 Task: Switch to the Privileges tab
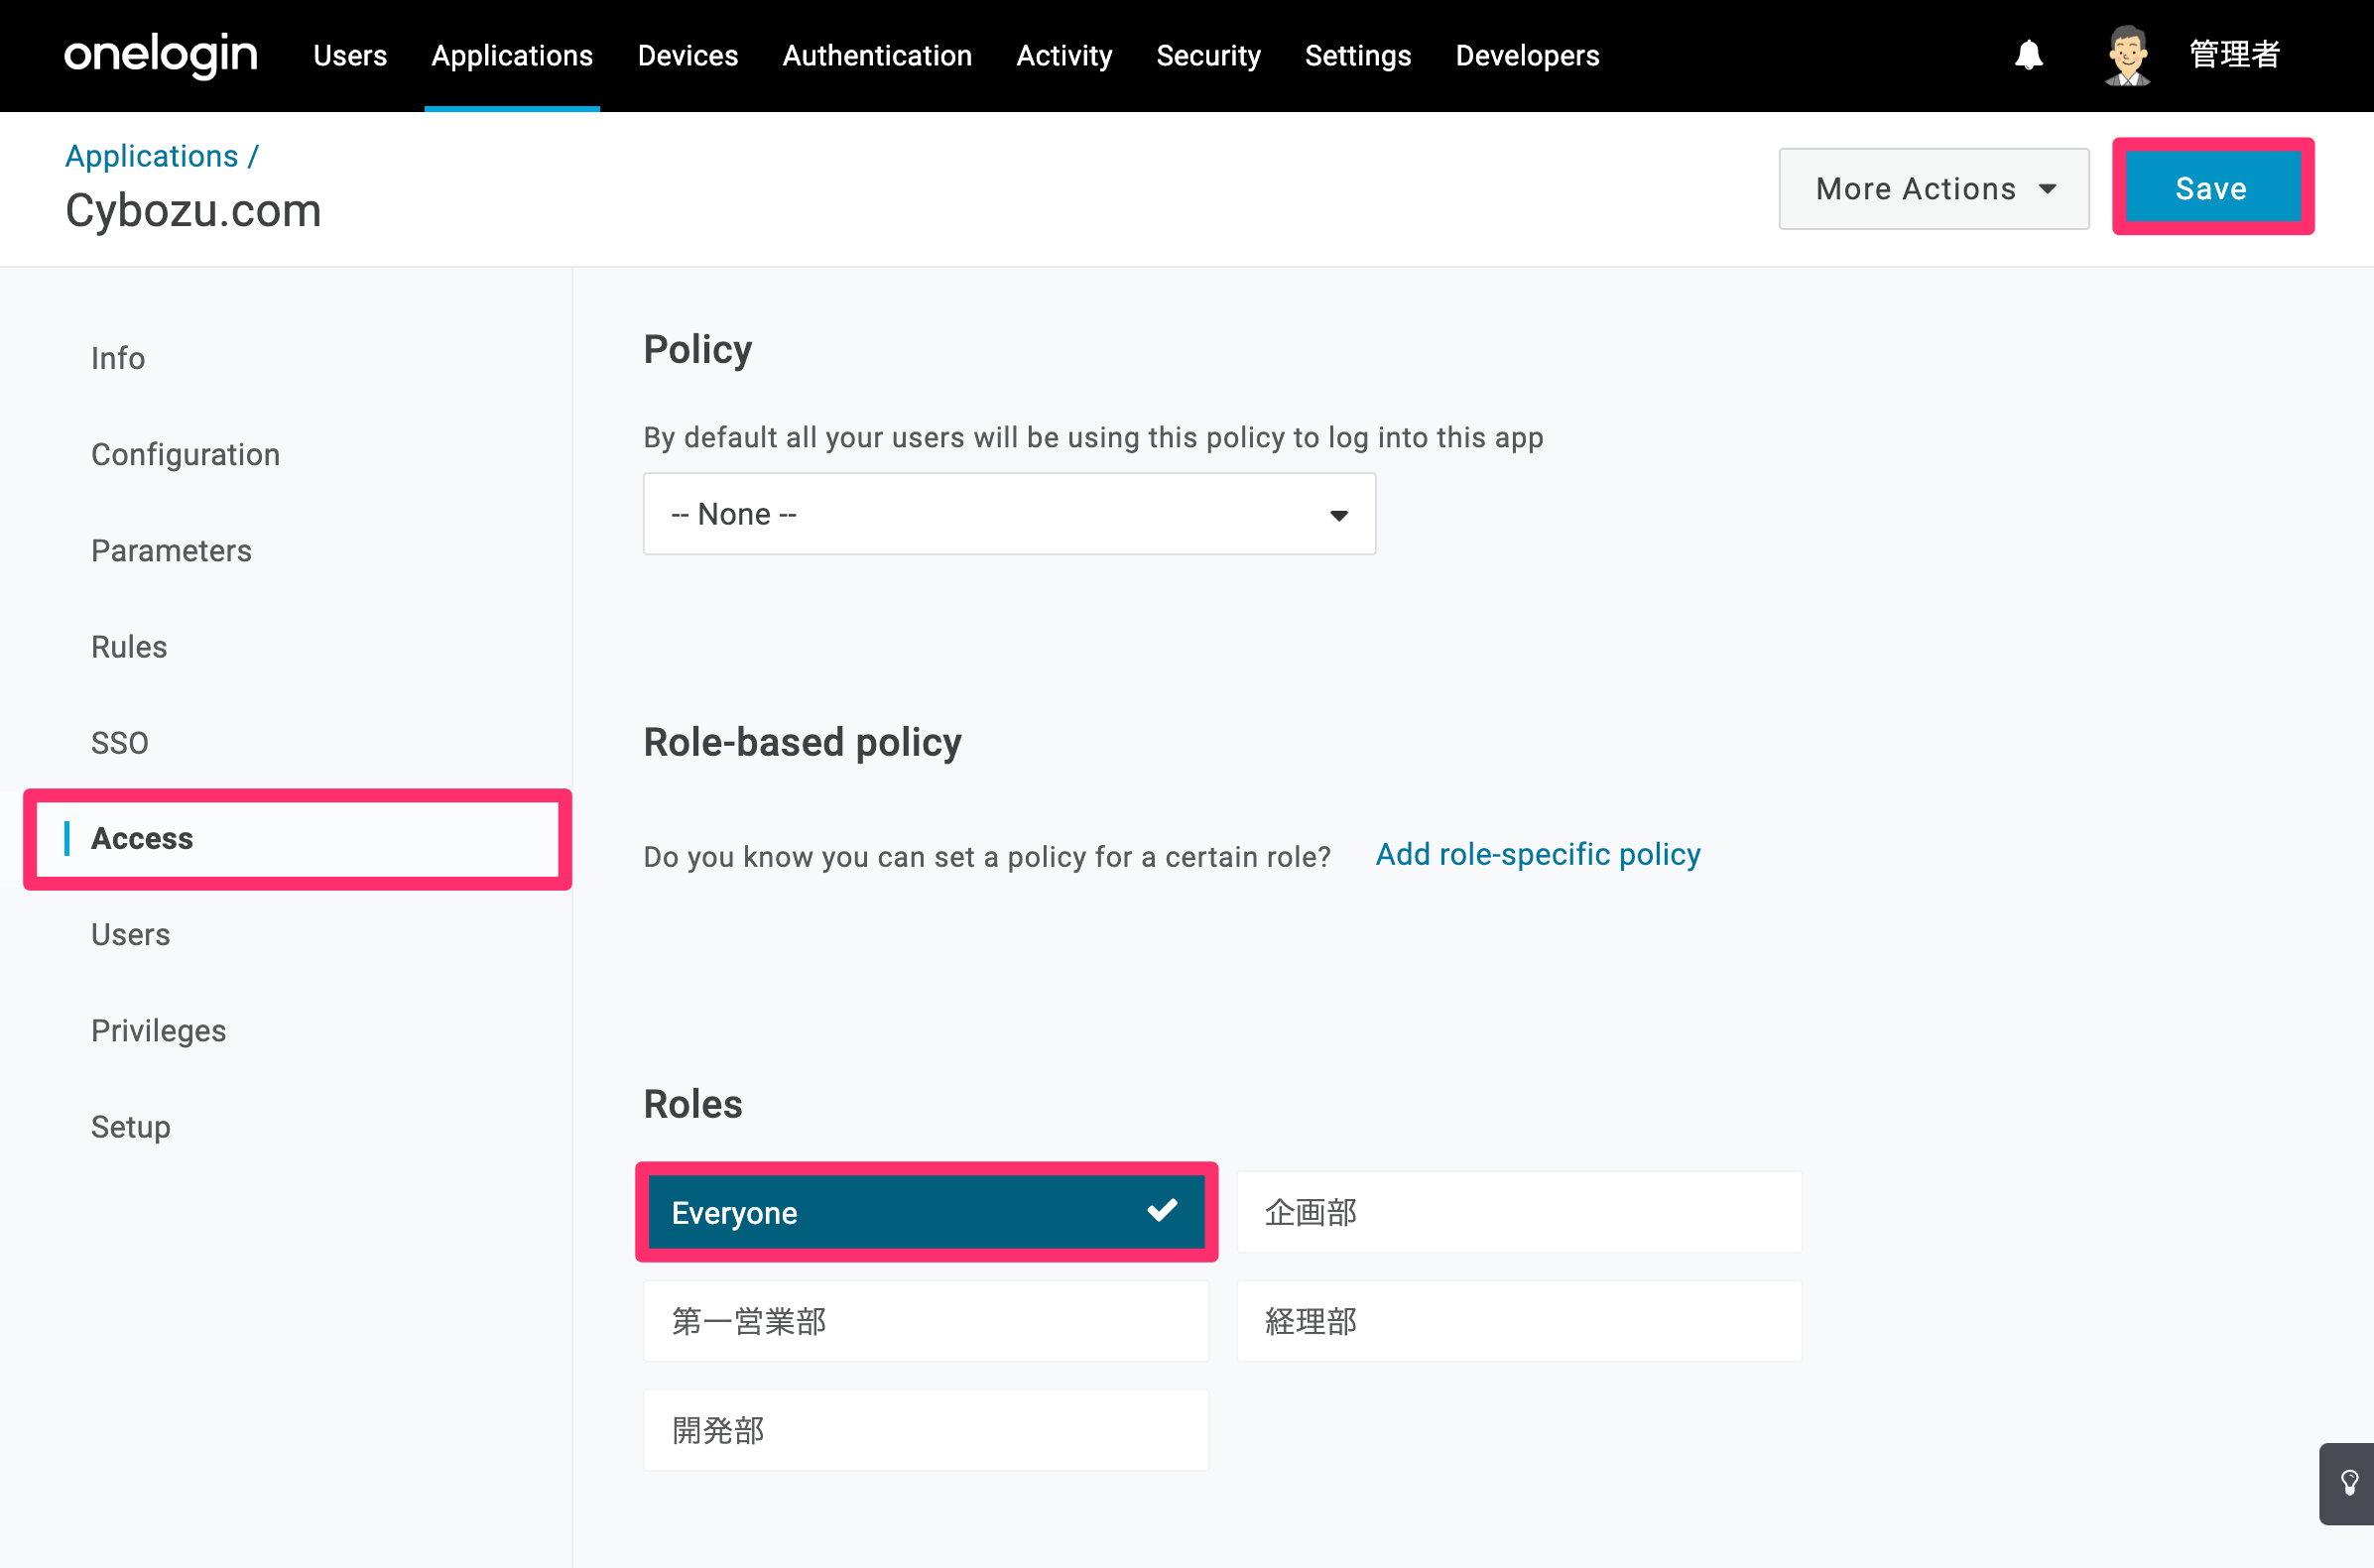point(158,1030)
